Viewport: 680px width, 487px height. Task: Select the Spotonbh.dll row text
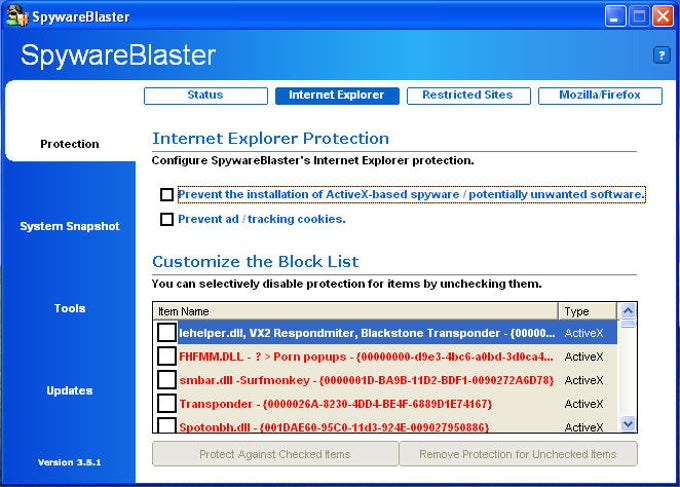tap(334, 427)
